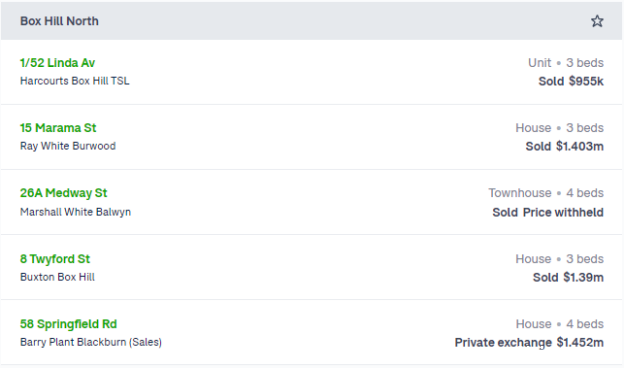Click the Unit 3 beds description
Viewport: 624px width, 368px height.
click(x=566, y=63)
